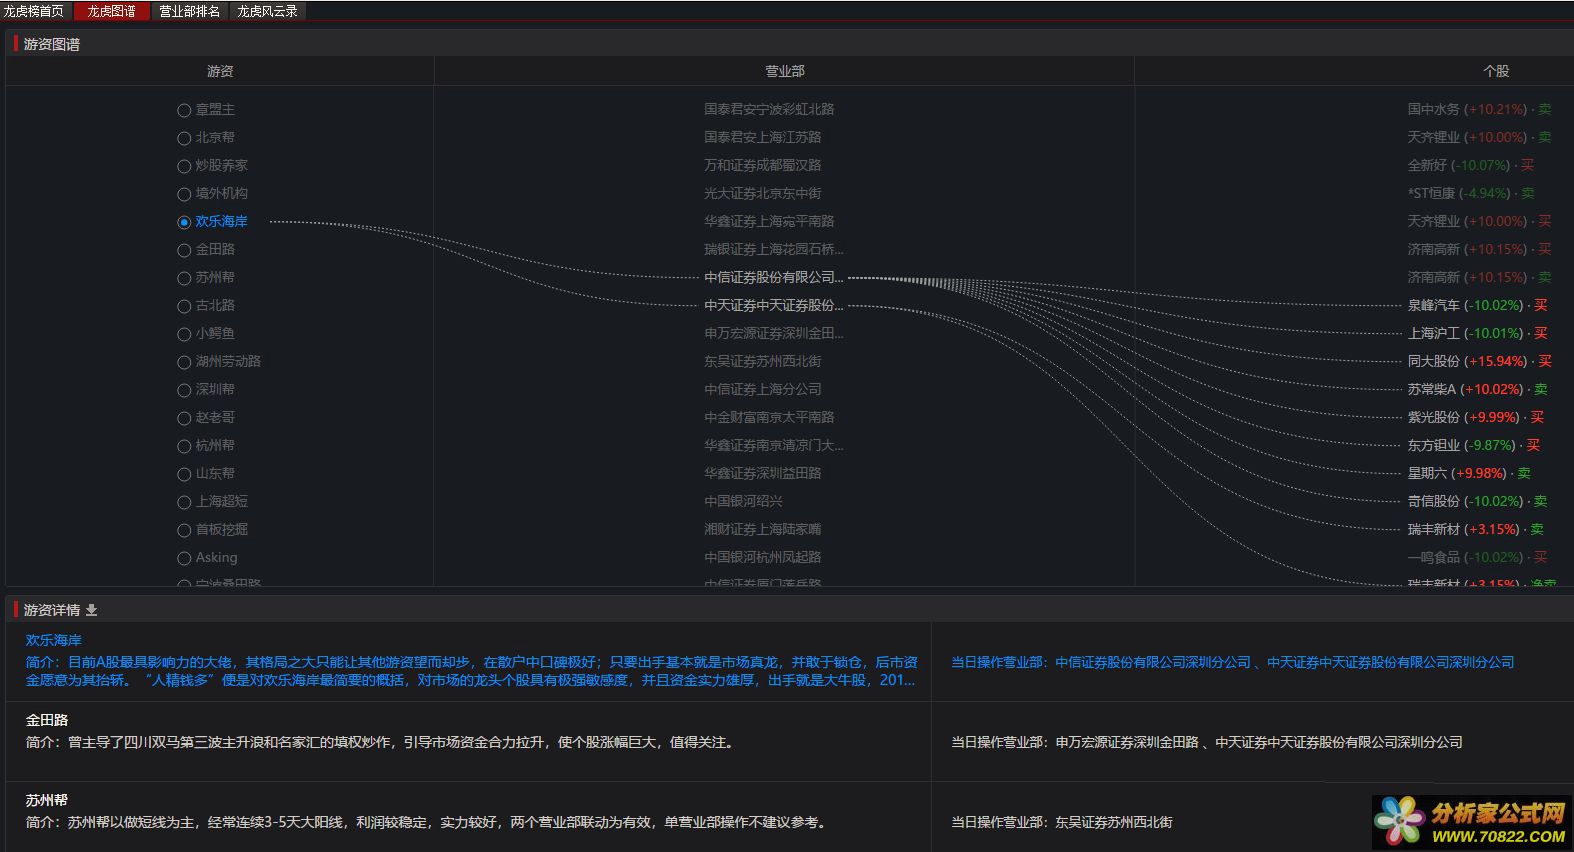Click 中国银河绍兴 branch

point(743,501)
